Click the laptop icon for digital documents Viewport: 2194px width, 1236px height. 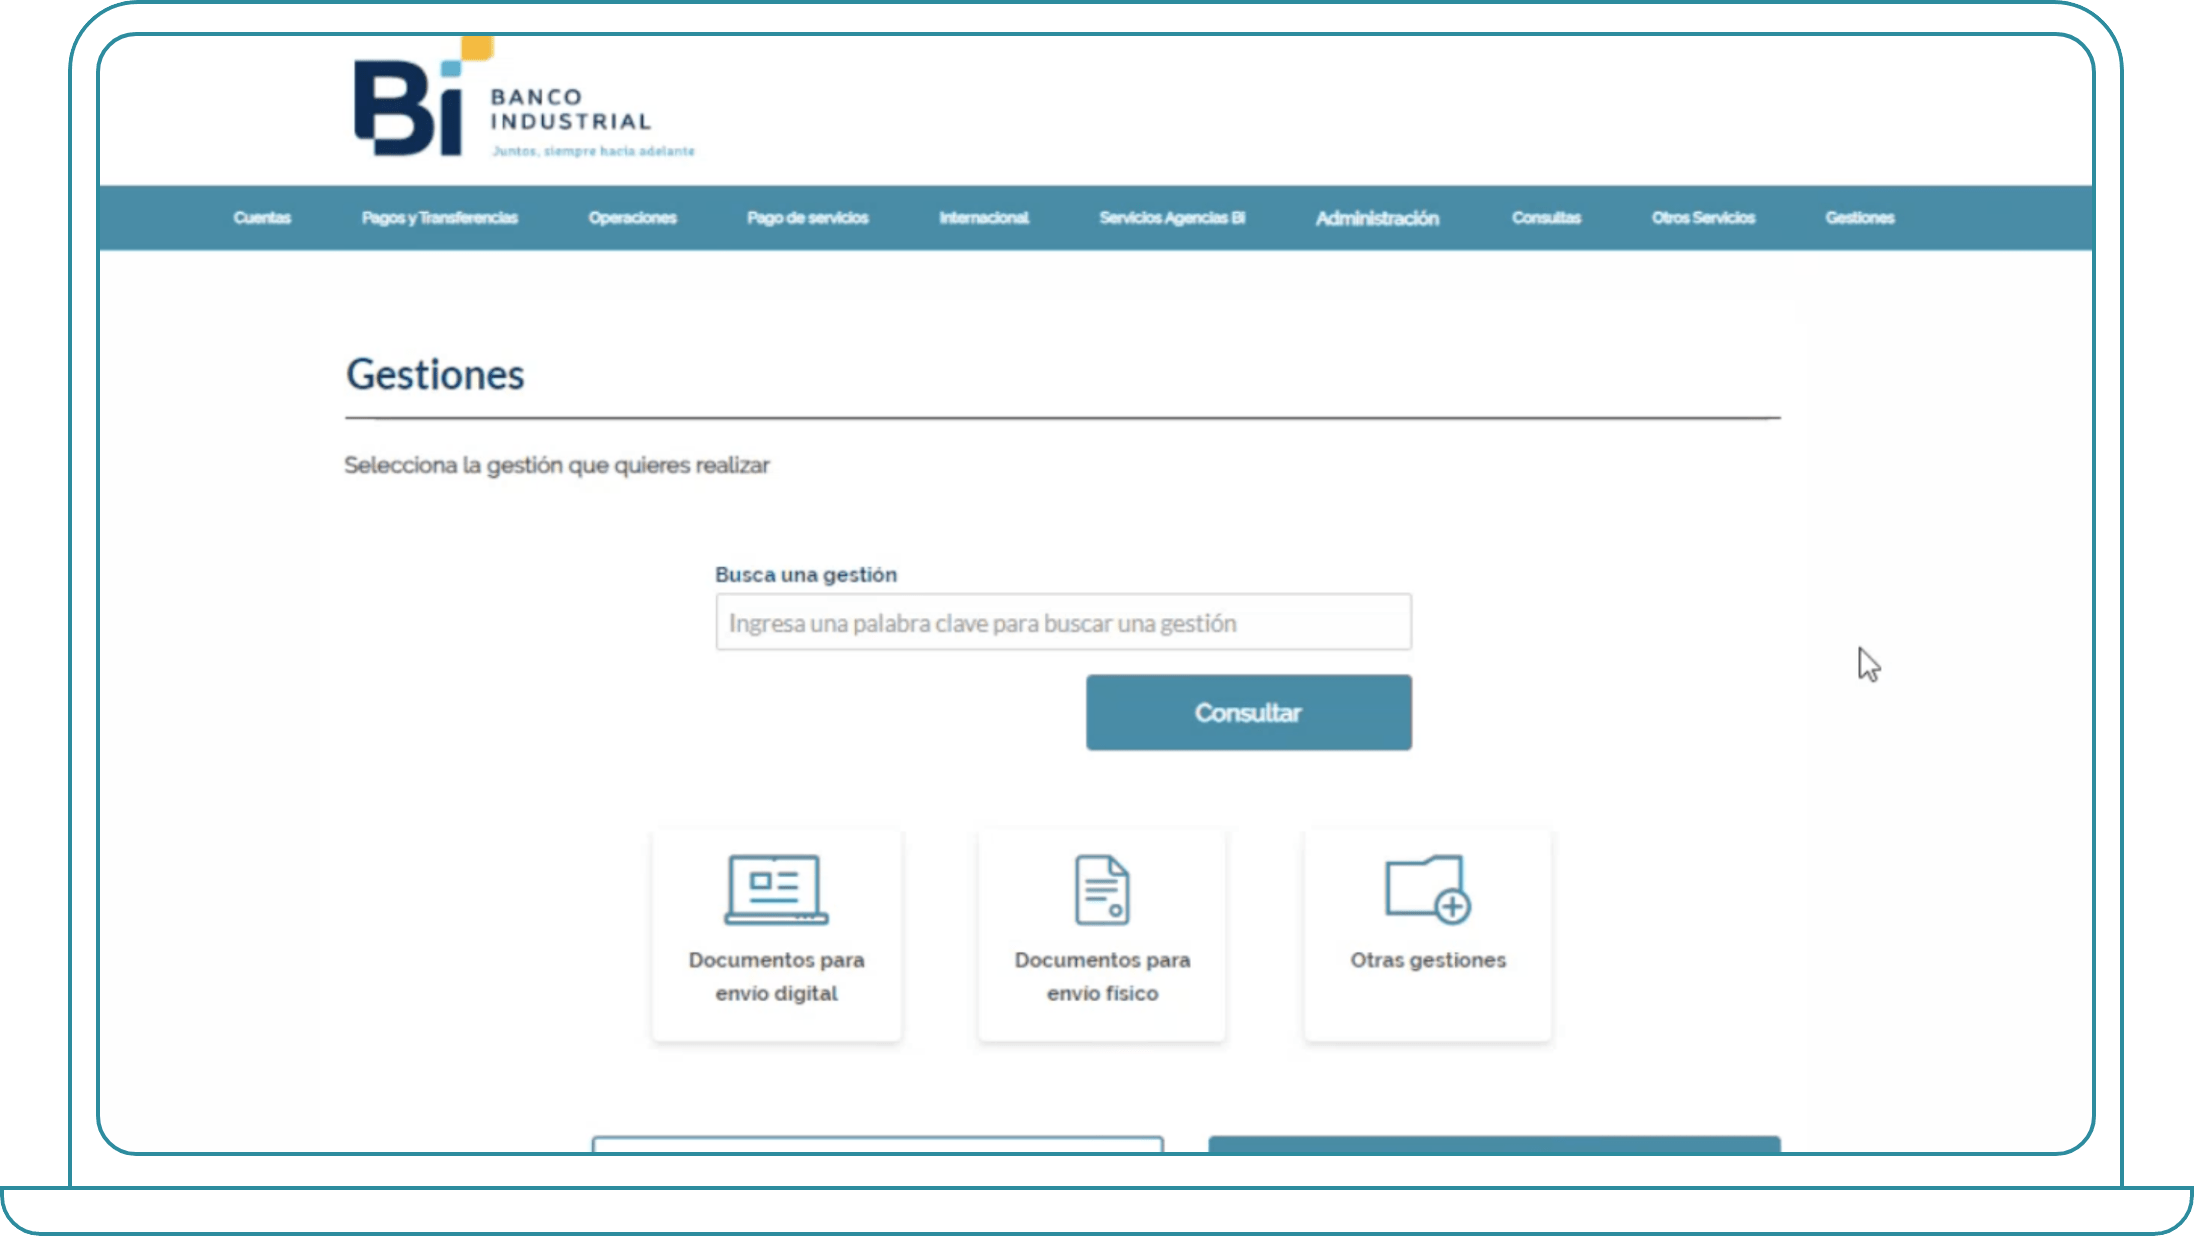pos(776,888)
